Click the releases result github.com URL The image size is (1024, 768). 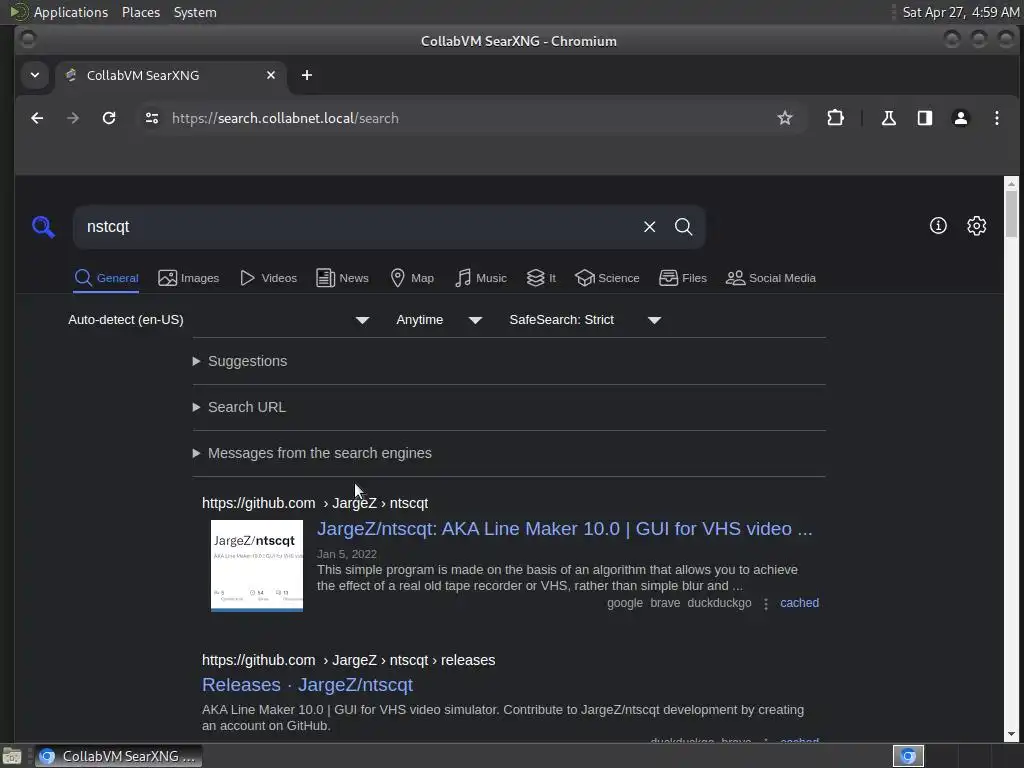click(348, 660)
